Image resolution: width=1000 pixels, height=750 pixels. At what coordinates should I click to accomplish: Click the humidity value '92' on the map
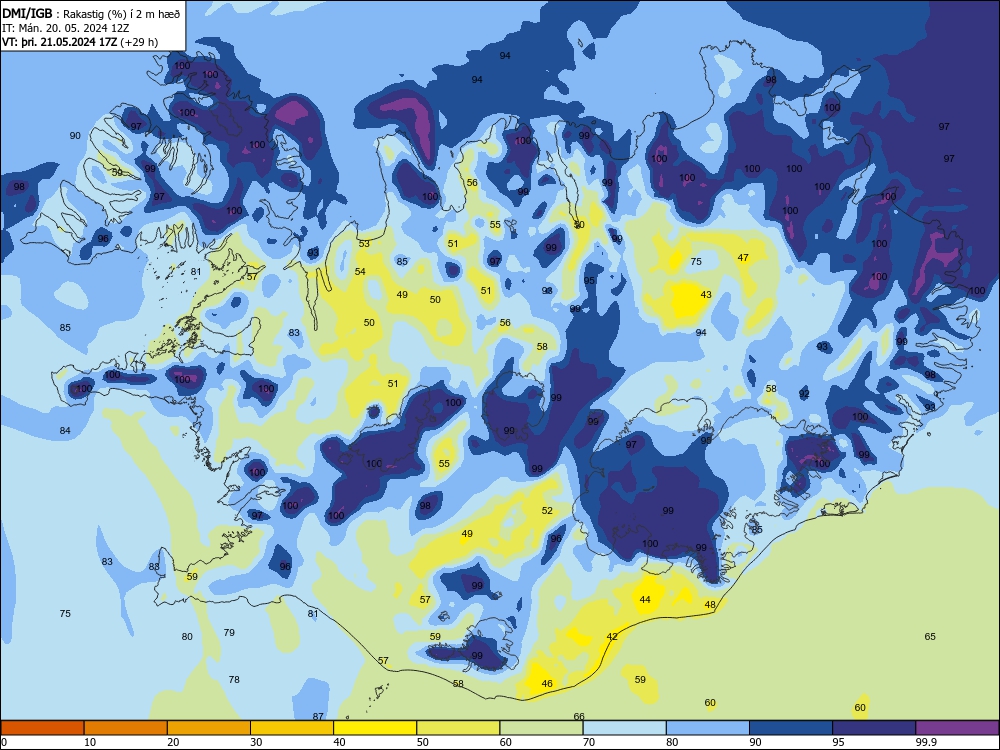click(804, 394)
